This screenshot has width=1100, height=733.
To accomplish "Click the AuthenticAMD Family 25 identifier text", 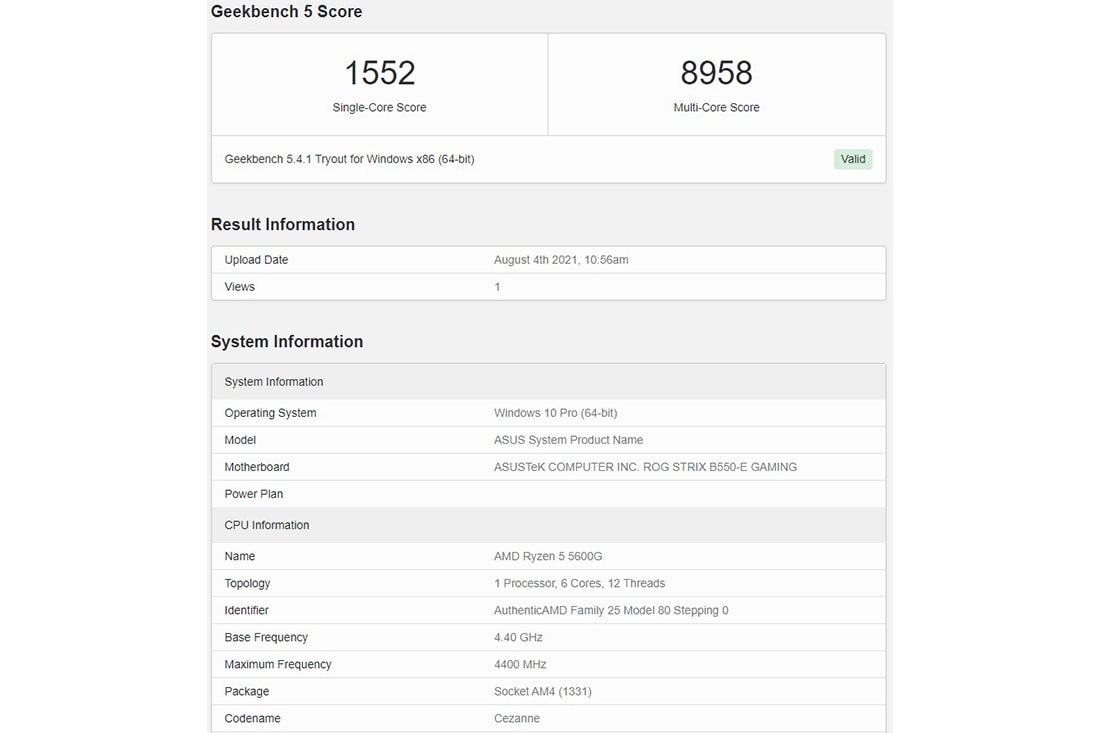I will tap(611, 610).
